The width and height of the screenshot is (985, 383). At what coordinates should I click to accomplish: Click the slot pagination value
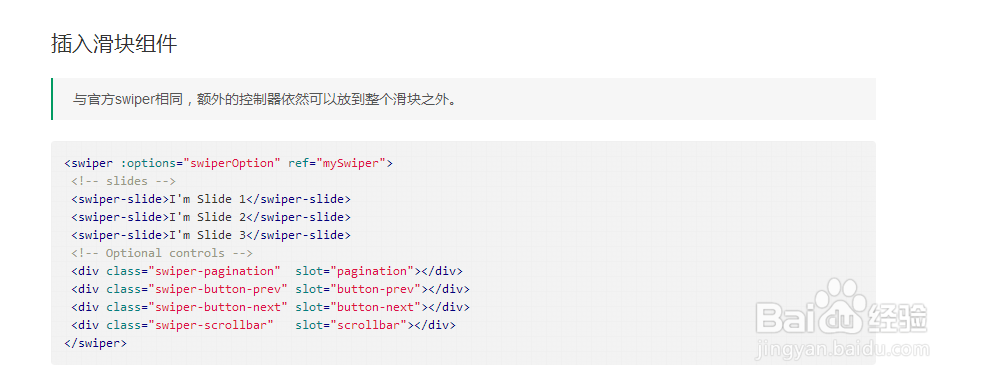click(373, 271)
